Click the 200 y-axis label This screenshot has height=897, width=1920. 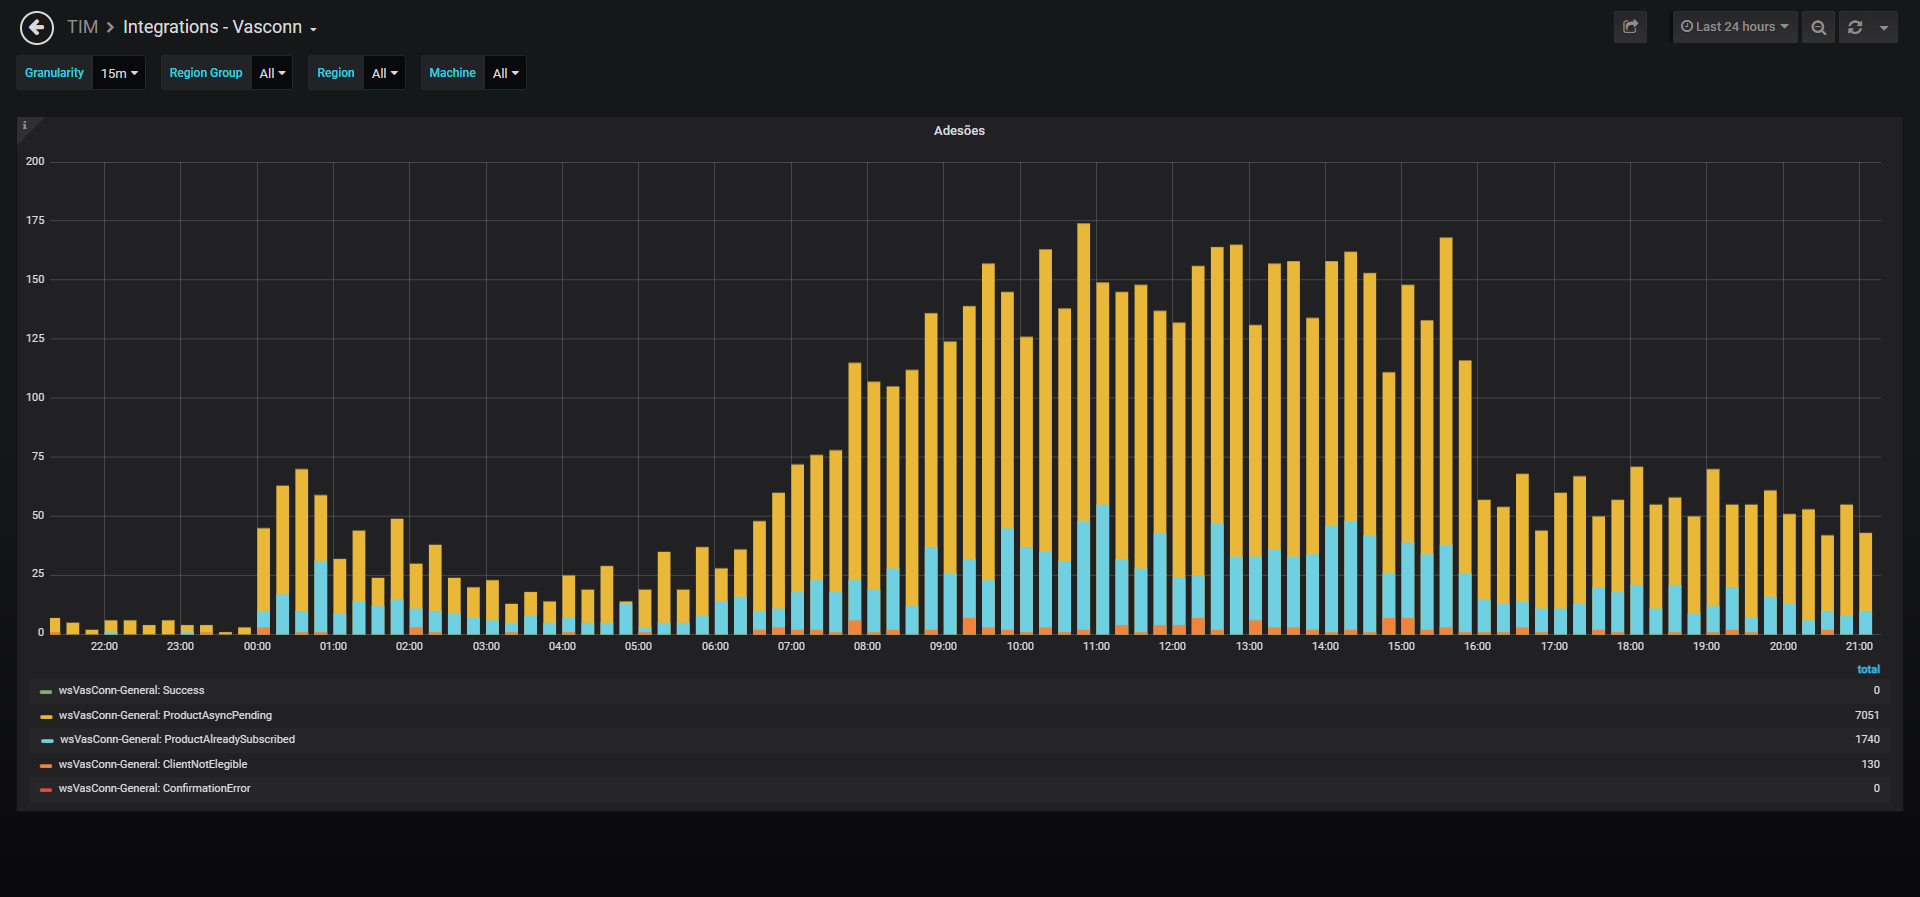[x=35, y=162]
